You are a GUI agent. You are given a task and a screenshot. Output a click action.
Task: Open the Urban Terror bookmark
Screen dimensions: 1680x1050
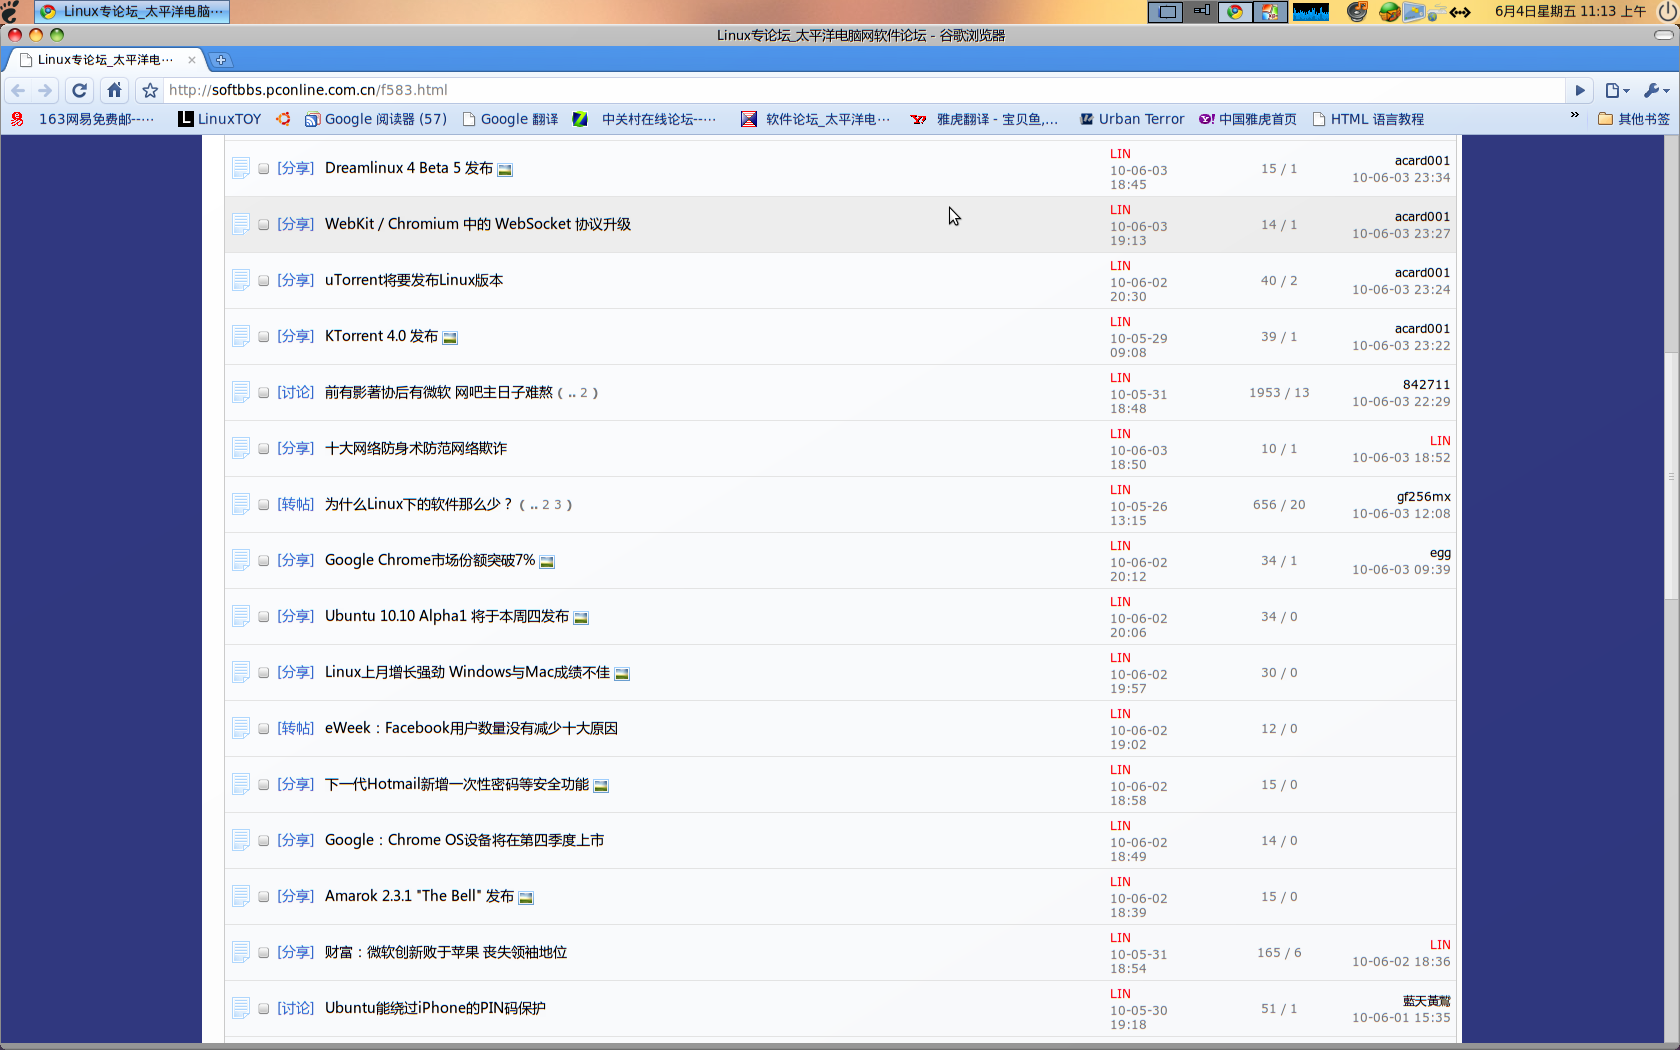point(1132,119)
